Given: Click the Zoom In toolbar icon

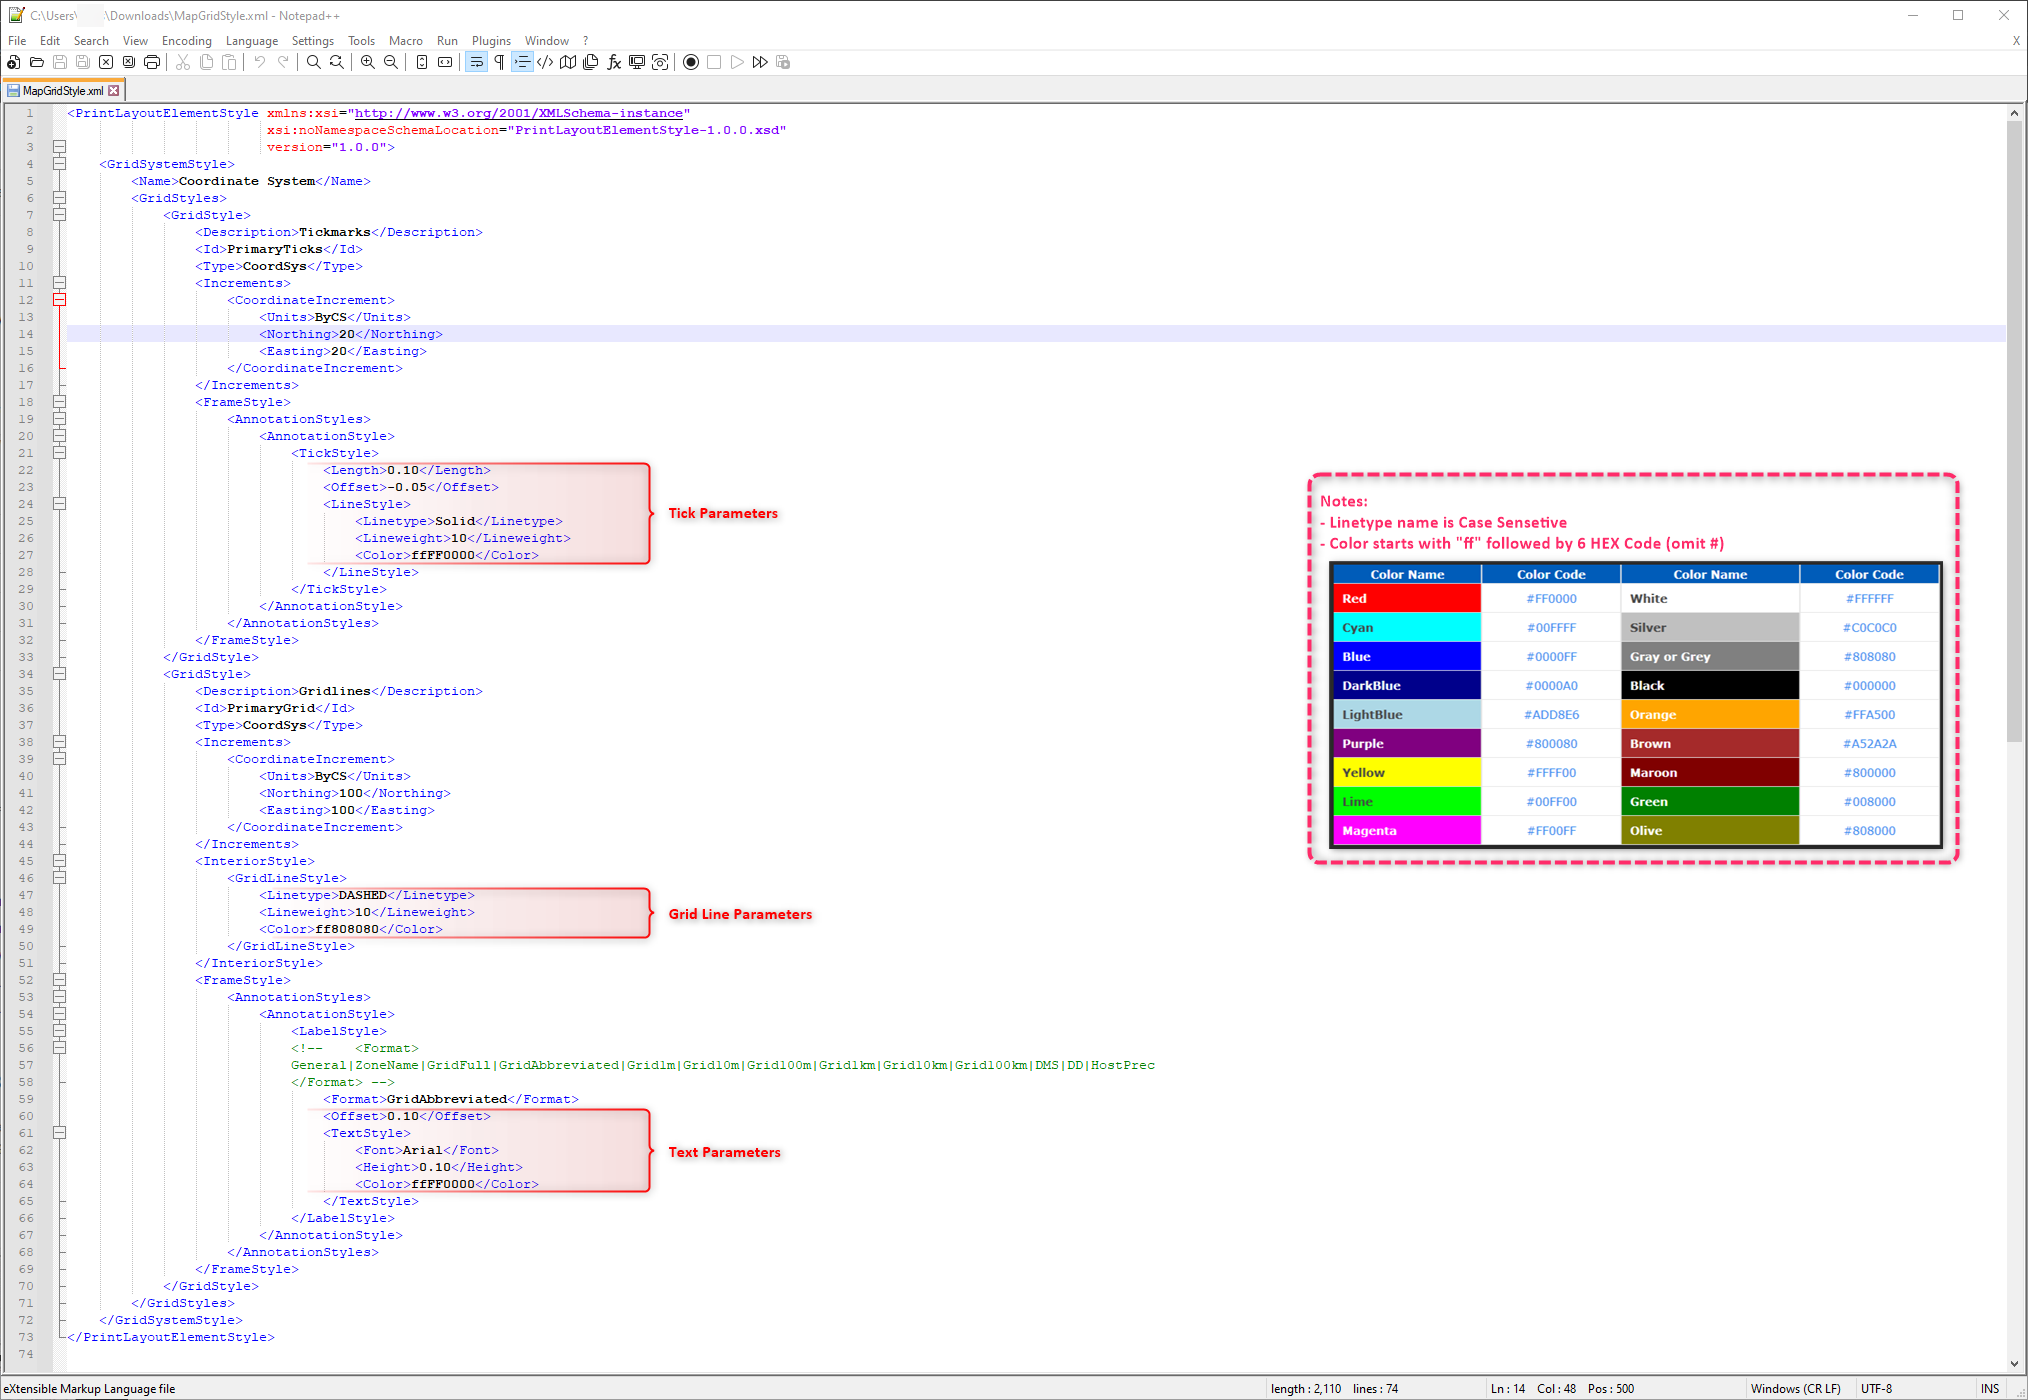Looking at the screenshot, I should (368, 62).
